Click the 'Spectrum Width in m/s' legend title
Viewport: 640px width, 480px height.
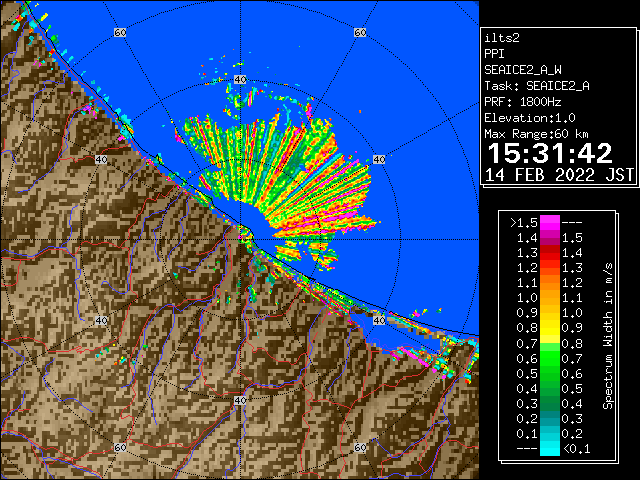(608, 336)
